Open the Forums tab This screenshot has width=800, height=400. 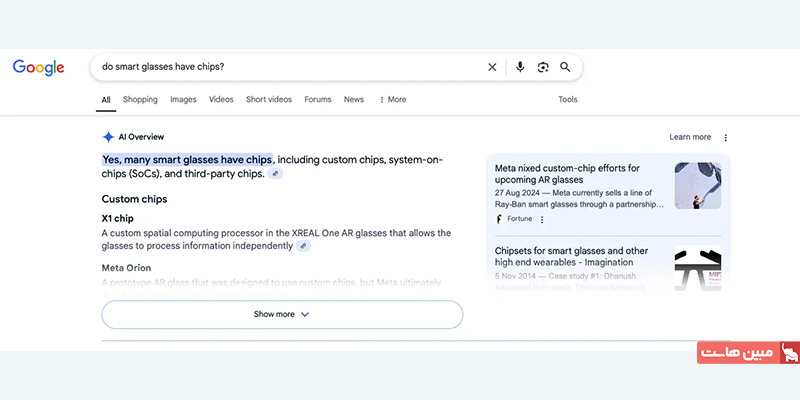tap(318, 99)
